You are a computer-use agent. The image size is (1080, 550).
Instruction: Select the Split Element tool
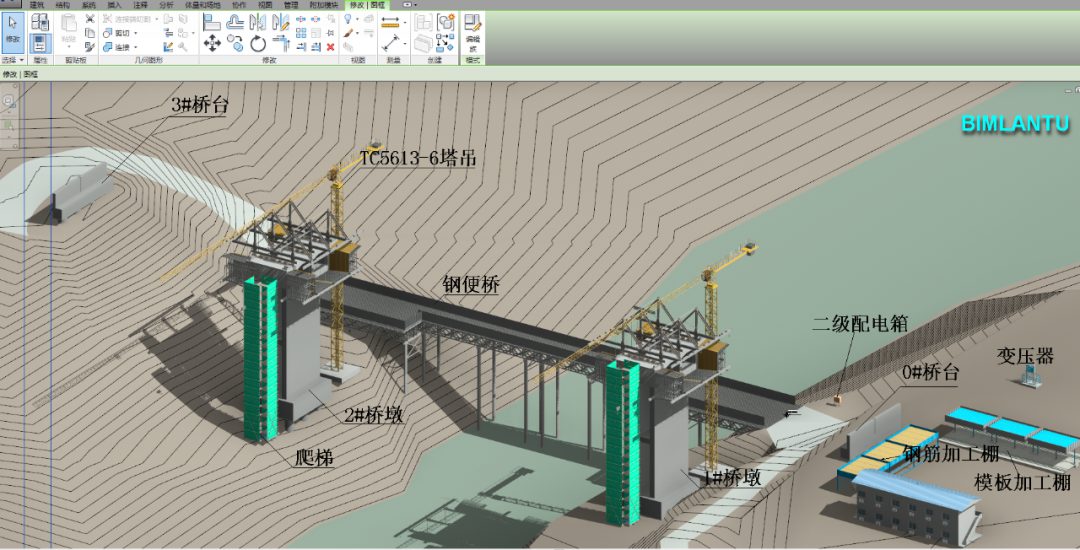(x=300, y=19)
